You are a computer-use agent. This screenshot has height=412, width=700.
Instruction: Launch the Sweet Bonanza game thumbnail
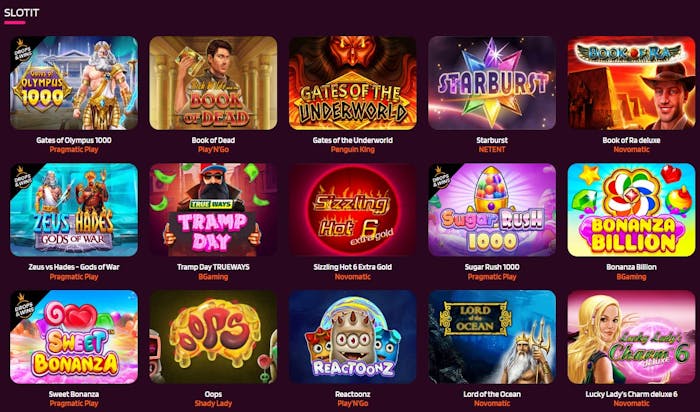74,337
